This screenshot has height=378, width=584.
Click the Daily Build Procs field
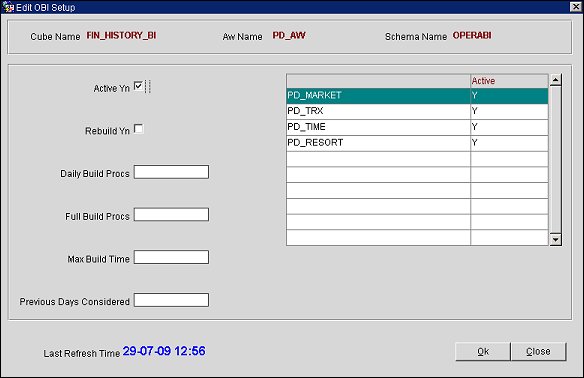tap(171, 172)
